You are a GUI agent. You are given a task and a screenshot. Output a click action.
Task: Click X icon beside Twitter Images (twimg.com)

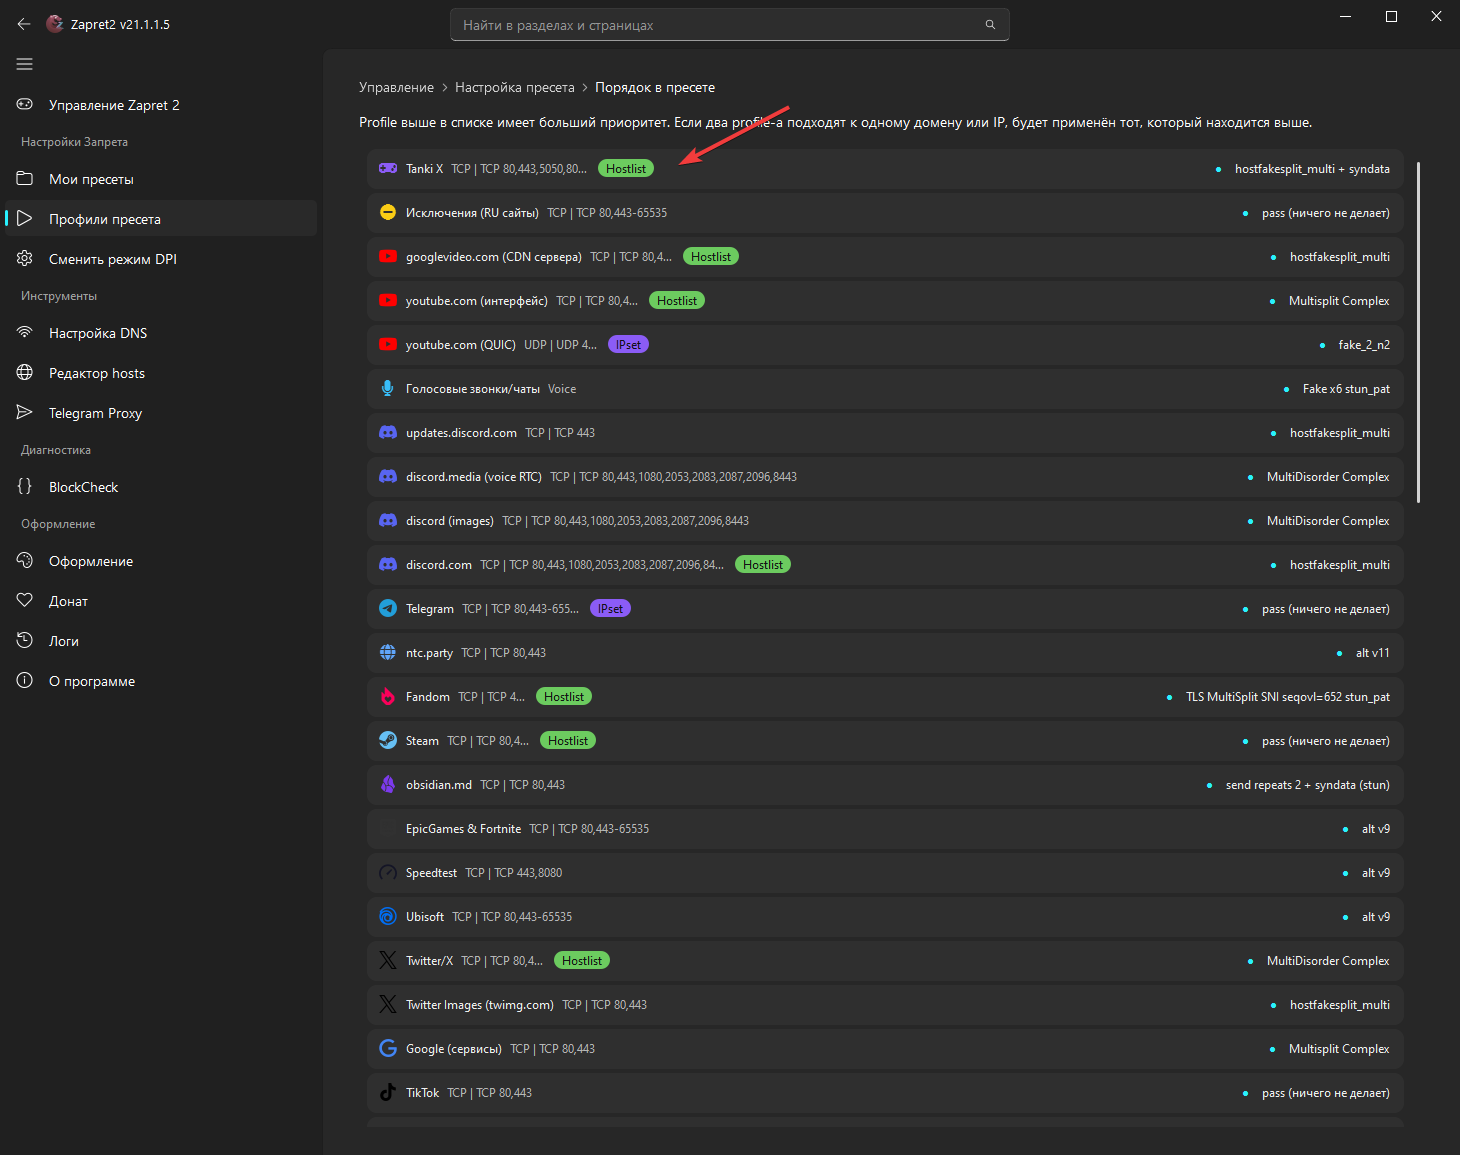388,1005
